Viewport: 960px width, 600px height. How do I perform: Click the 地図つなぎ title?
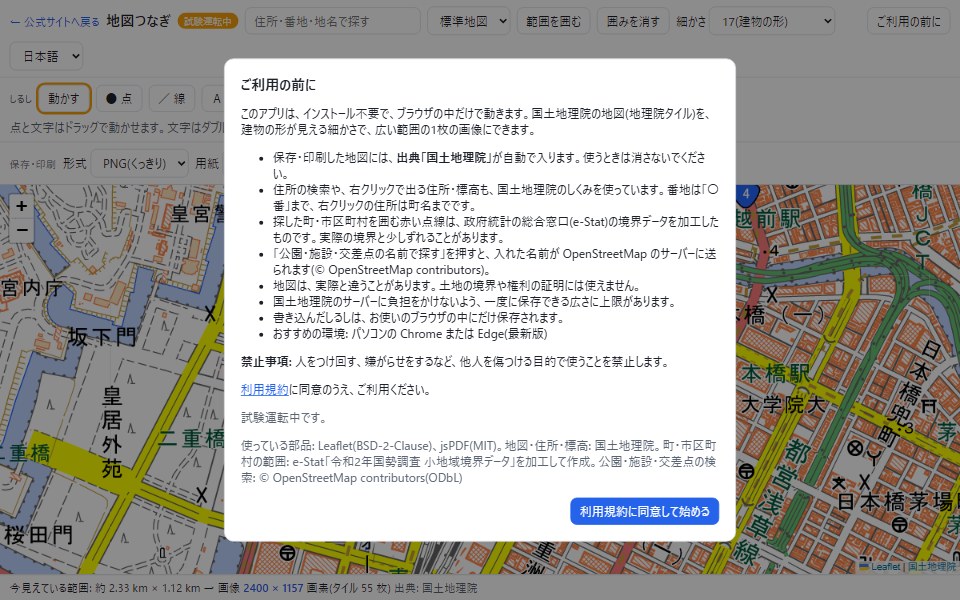pyautogui.click(x=138, y=21)
